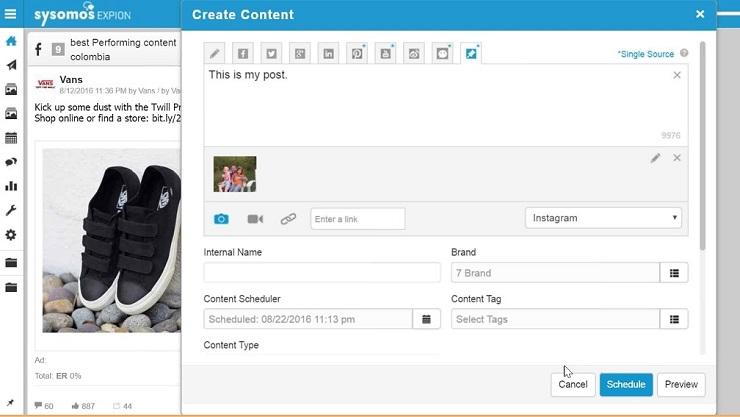Select the generic pencil compose tab
740x417 pixels.
(x=214, y=53)
